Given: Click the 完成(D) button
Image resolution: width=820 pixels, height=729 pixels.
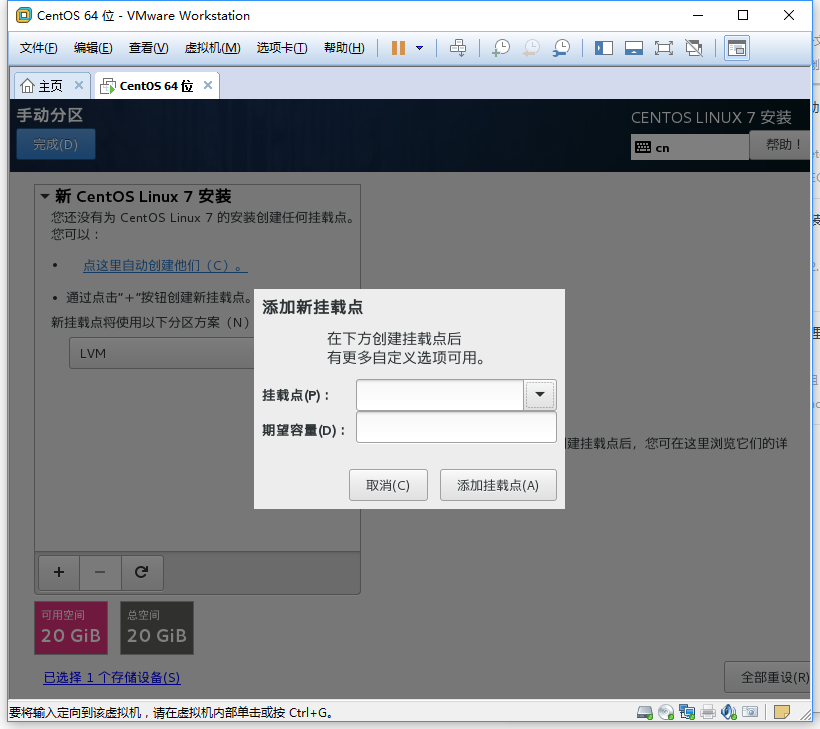Looking at the screenshot, I should pos(56,144).
